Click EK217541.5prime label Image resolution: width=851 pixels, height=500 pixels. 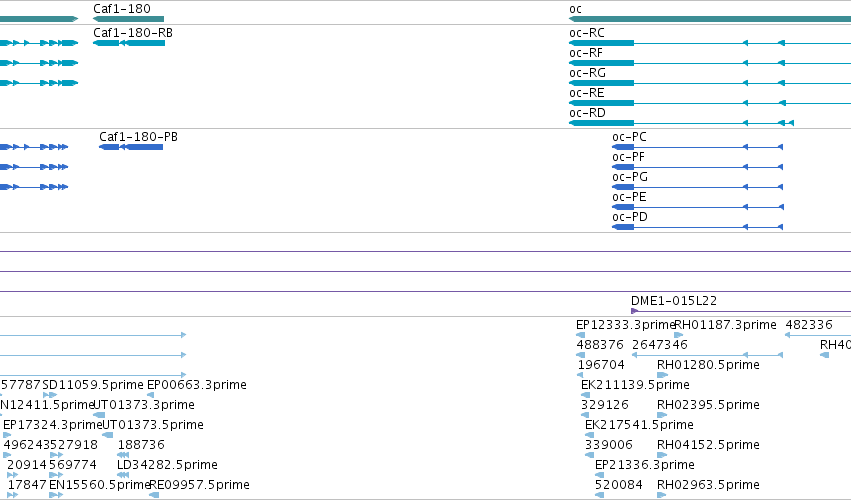639,425
